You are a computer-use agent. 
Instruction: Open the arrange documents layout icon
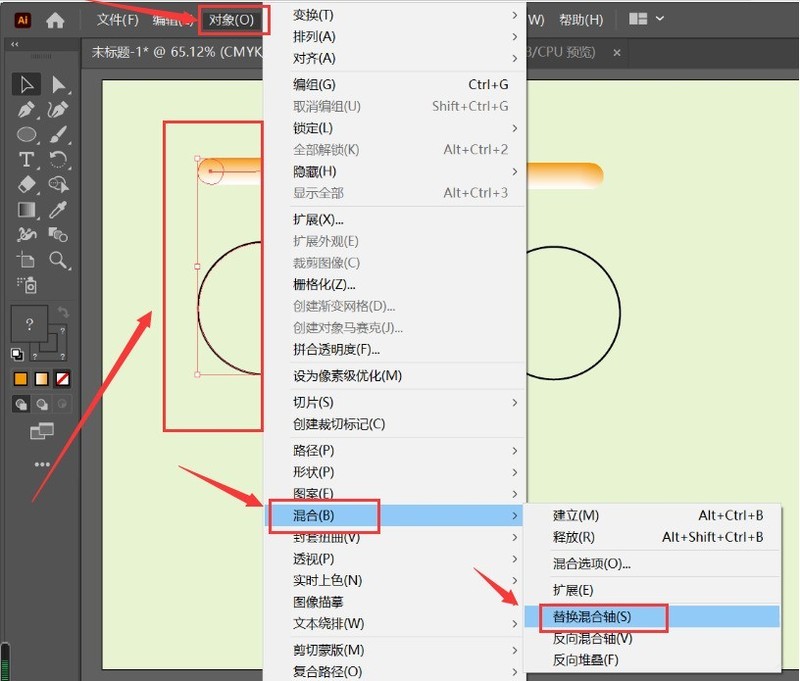tap(638, 19)
